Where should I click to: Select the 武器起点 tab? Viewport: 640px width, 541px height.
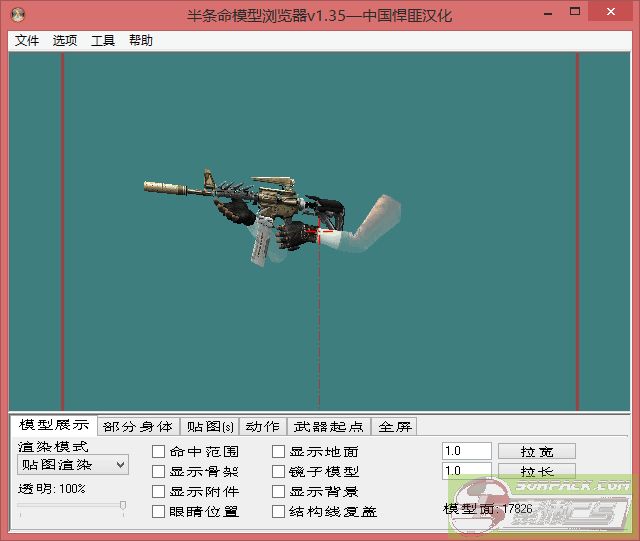tap(329, 427)
